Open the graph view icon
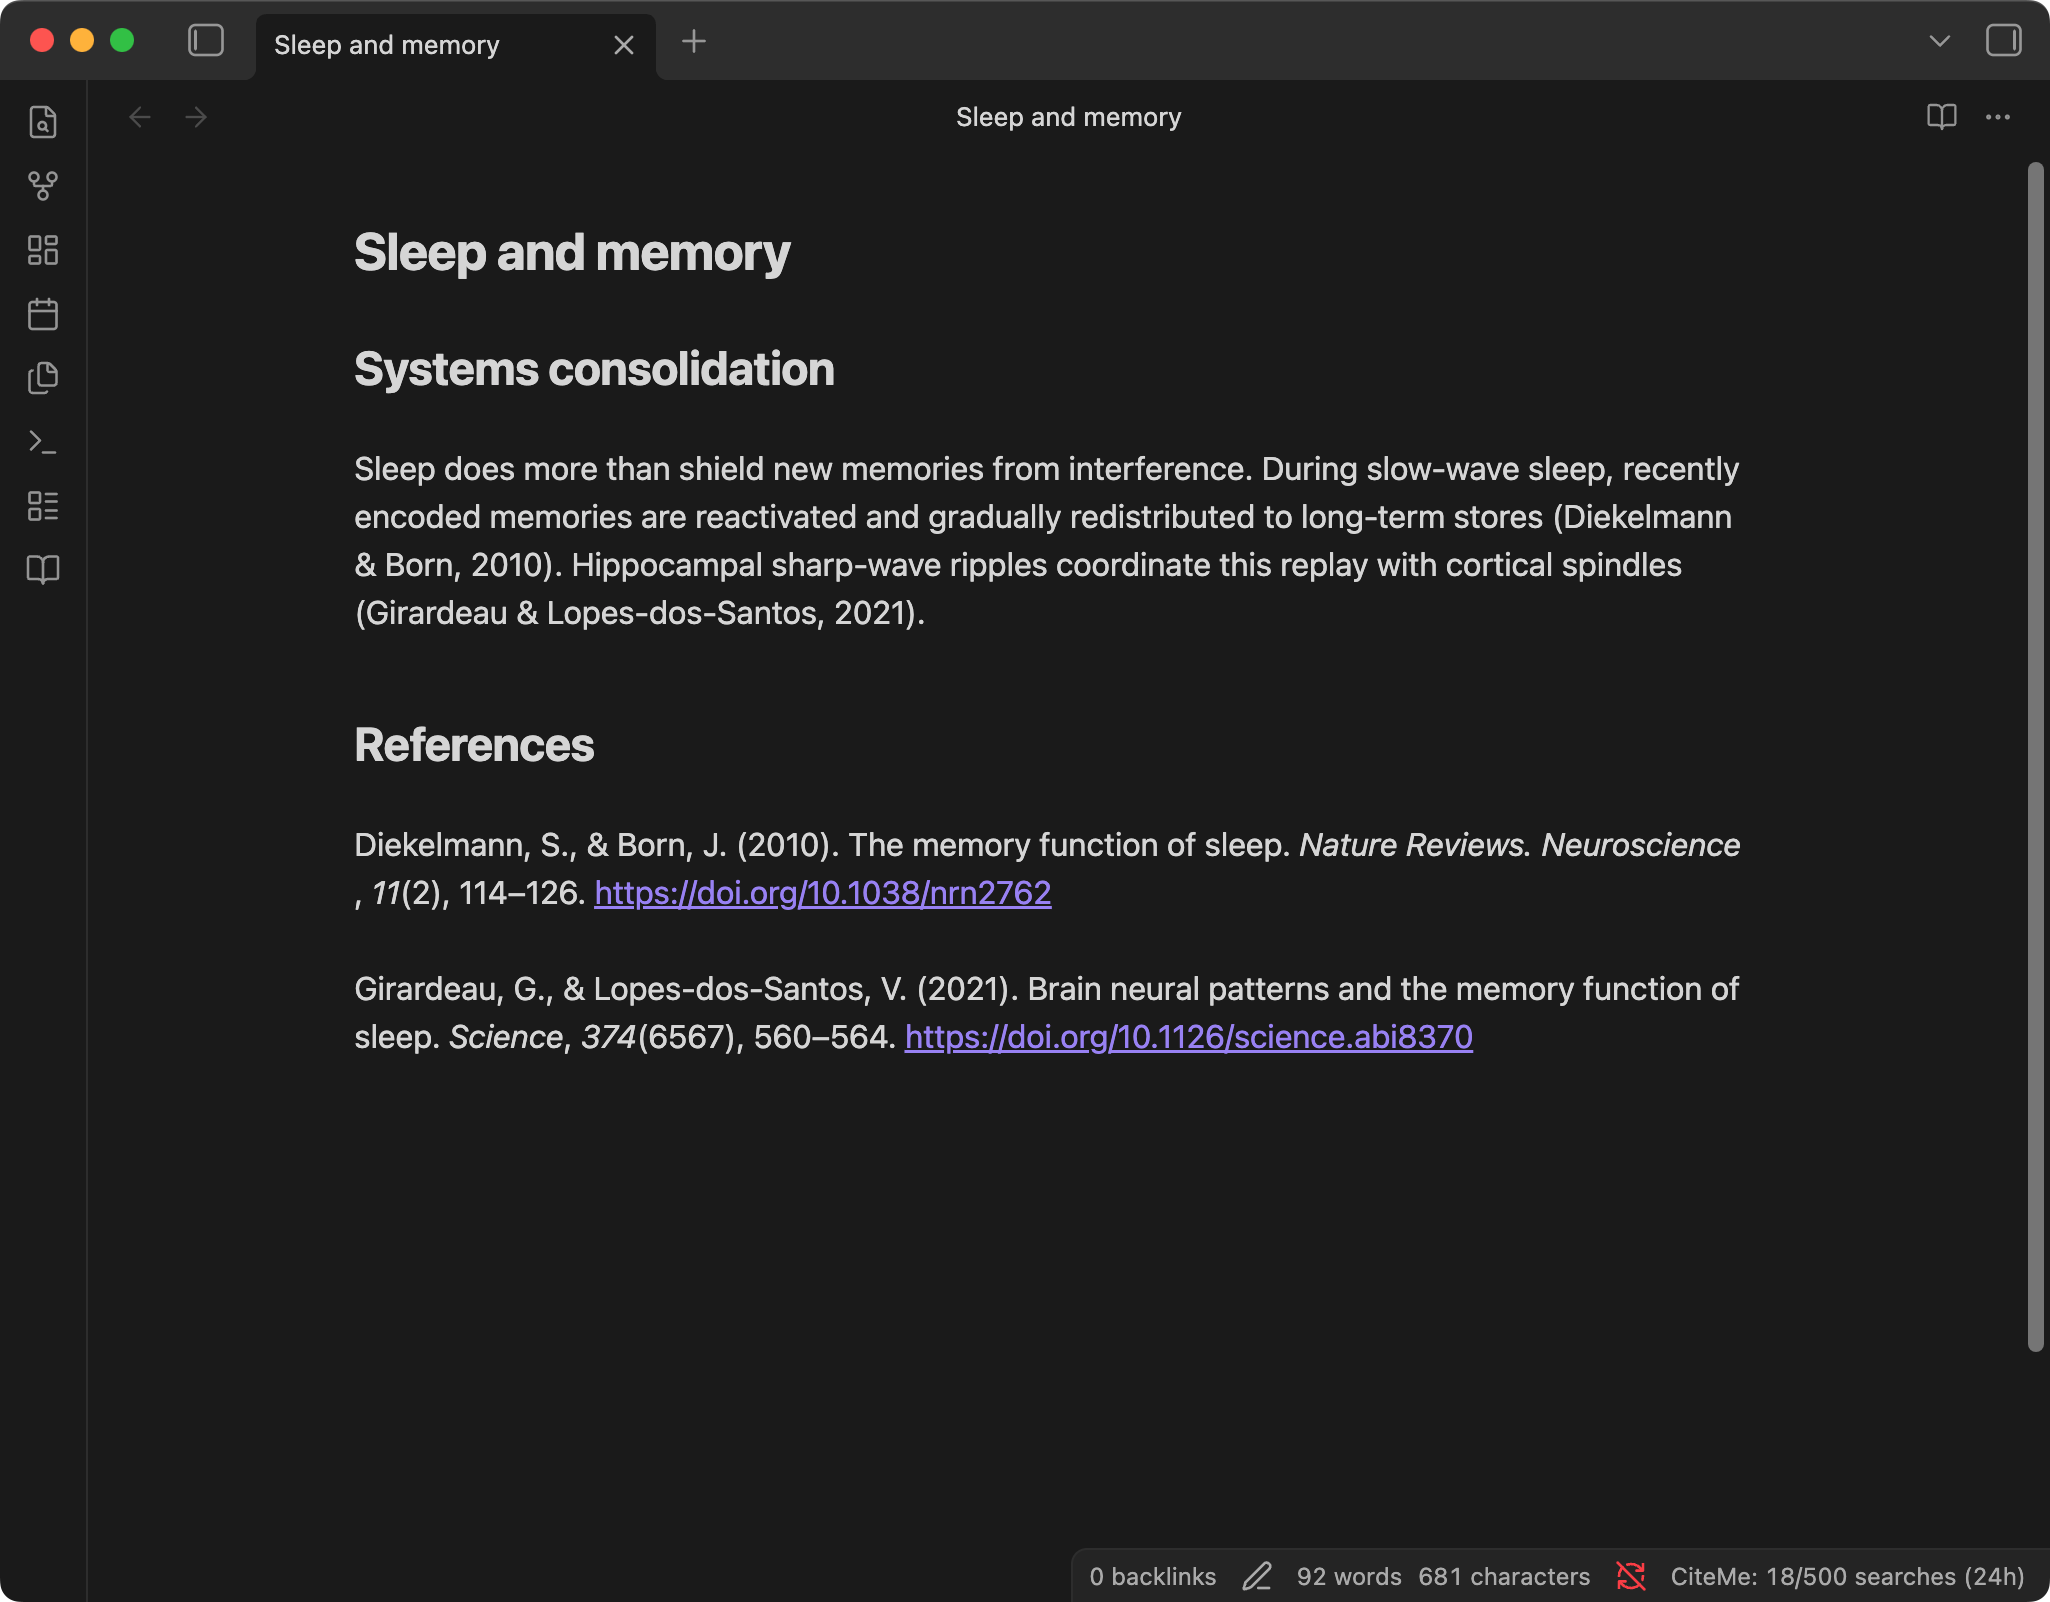 pos(43,186)
